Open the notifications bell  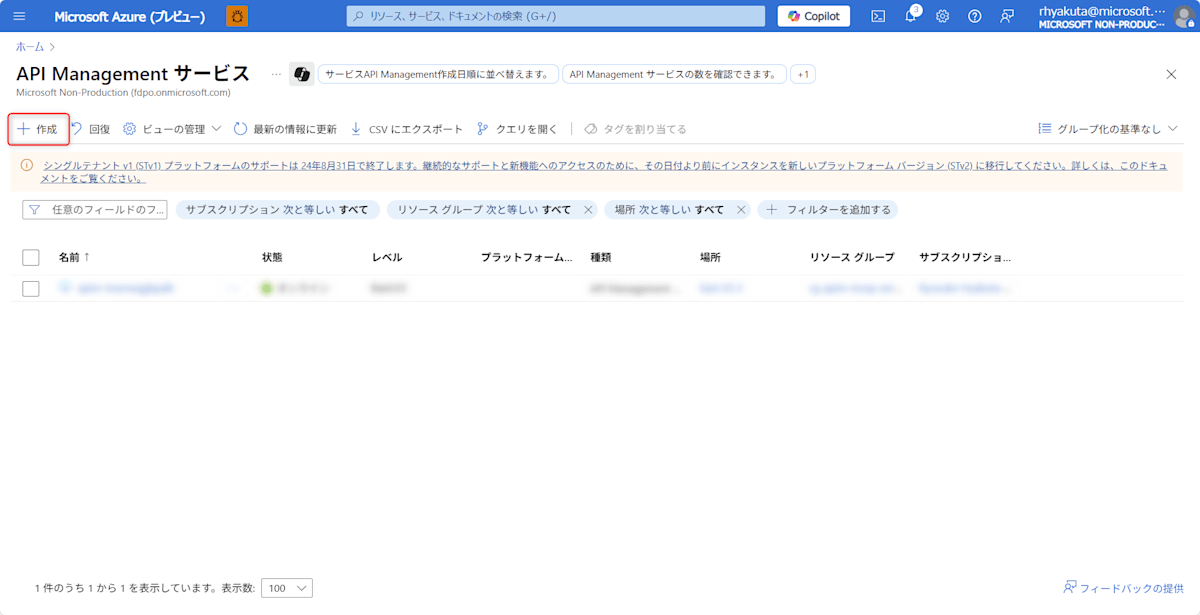911,16
